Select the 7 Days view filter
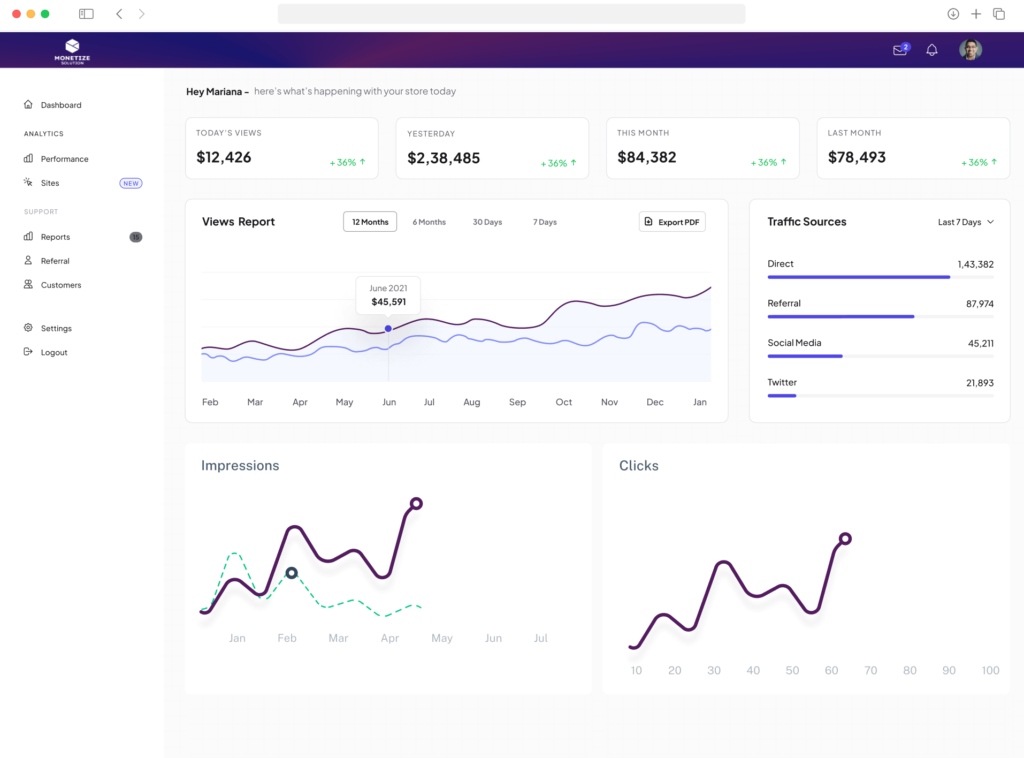The width and height of the screenshot is (1024, 758). 544,222
